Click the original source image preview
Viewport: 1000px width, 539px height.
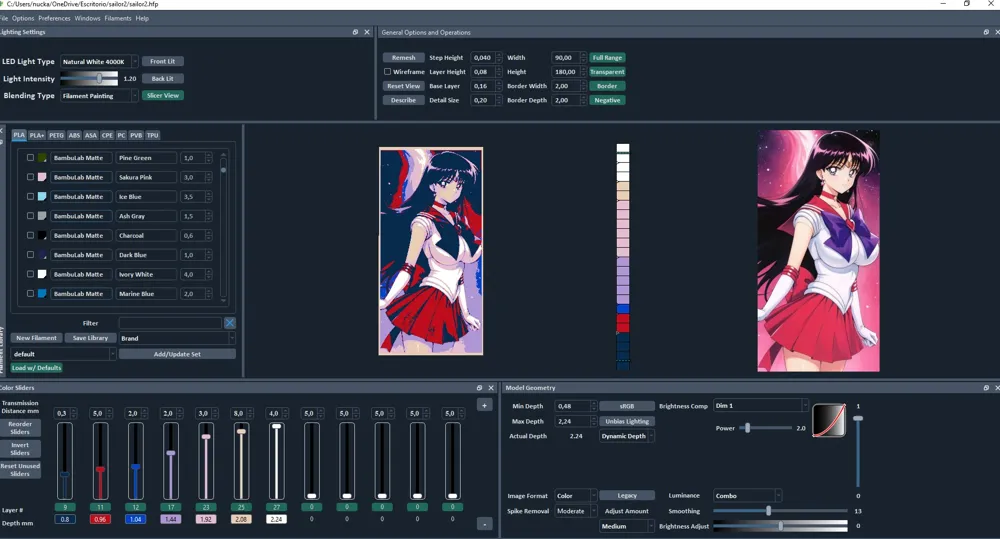pyautogui.click(x=818, y=251)
